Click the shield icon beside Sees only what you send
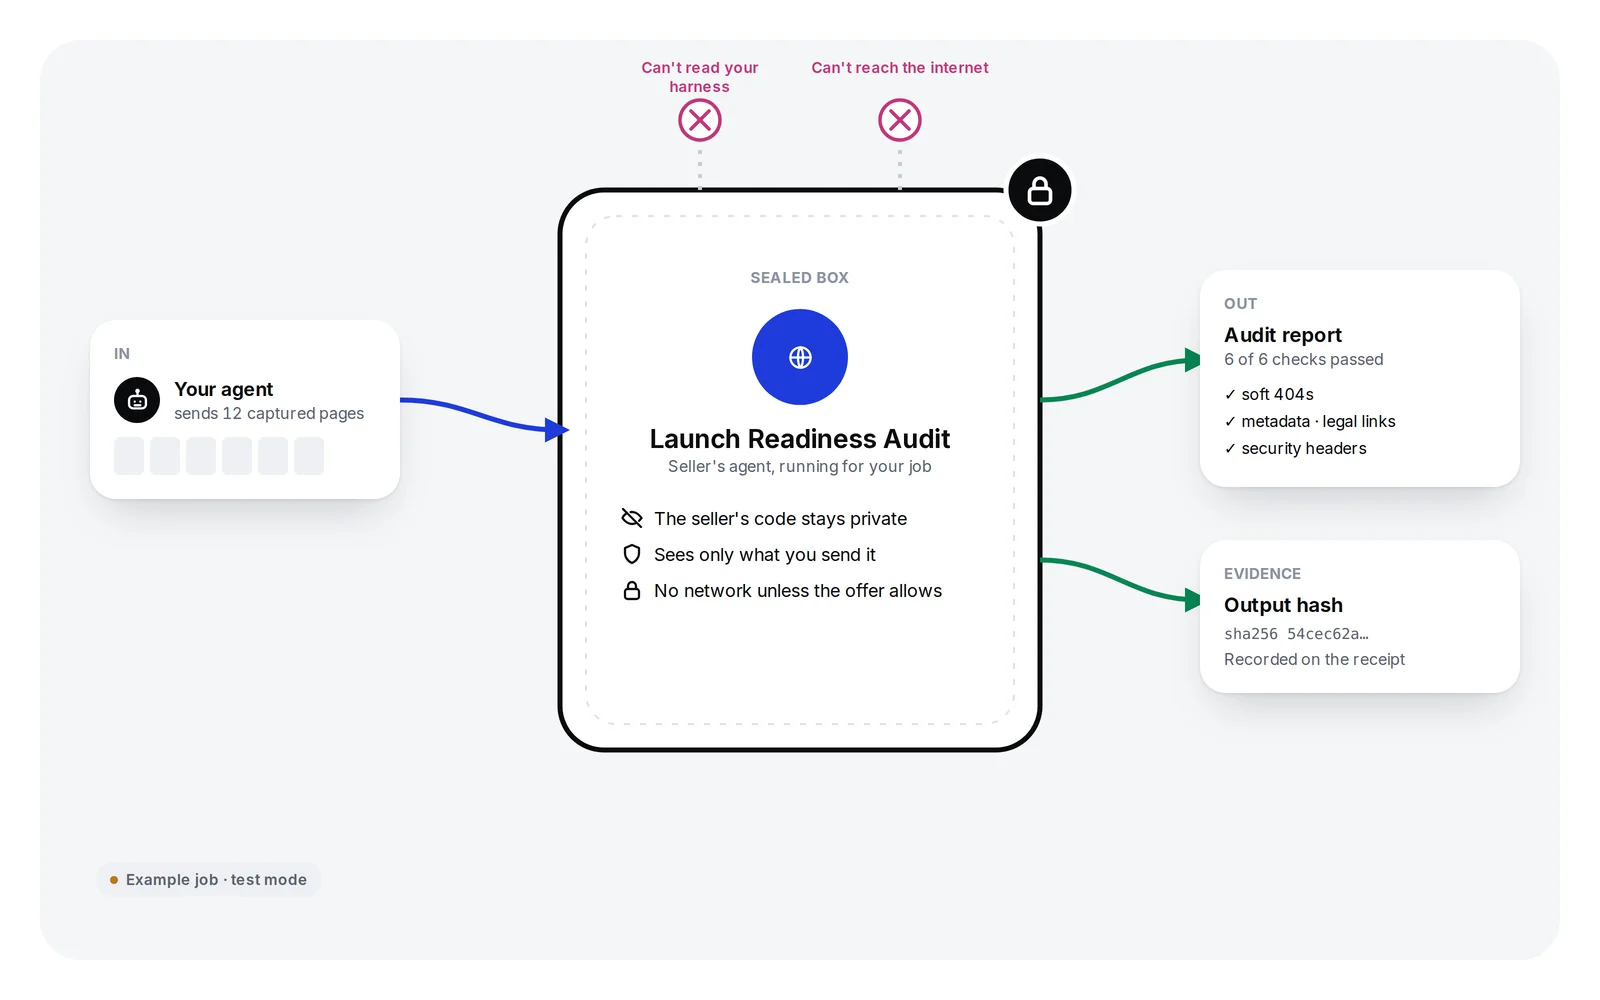Image resolution: width=1600 pixels, height=1000 pixels. pos(632,554)
